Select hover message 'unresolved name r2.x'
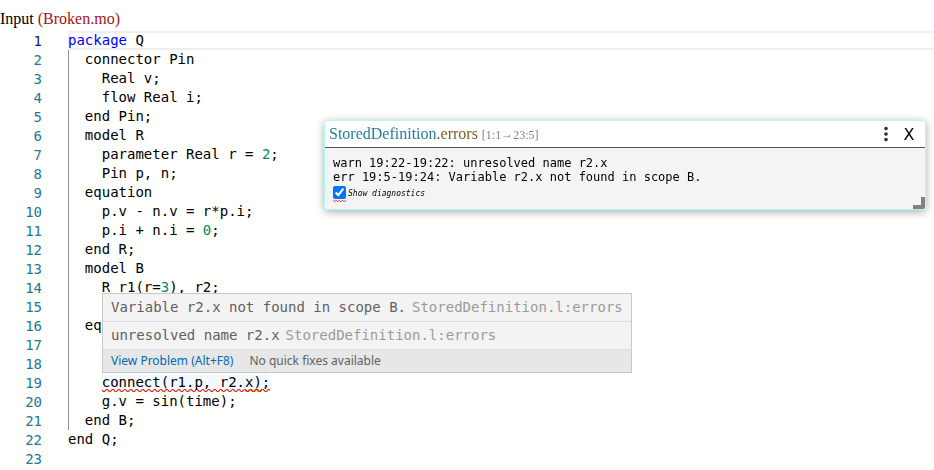This screenshot has height=470, width=934. tap(195, 335)
